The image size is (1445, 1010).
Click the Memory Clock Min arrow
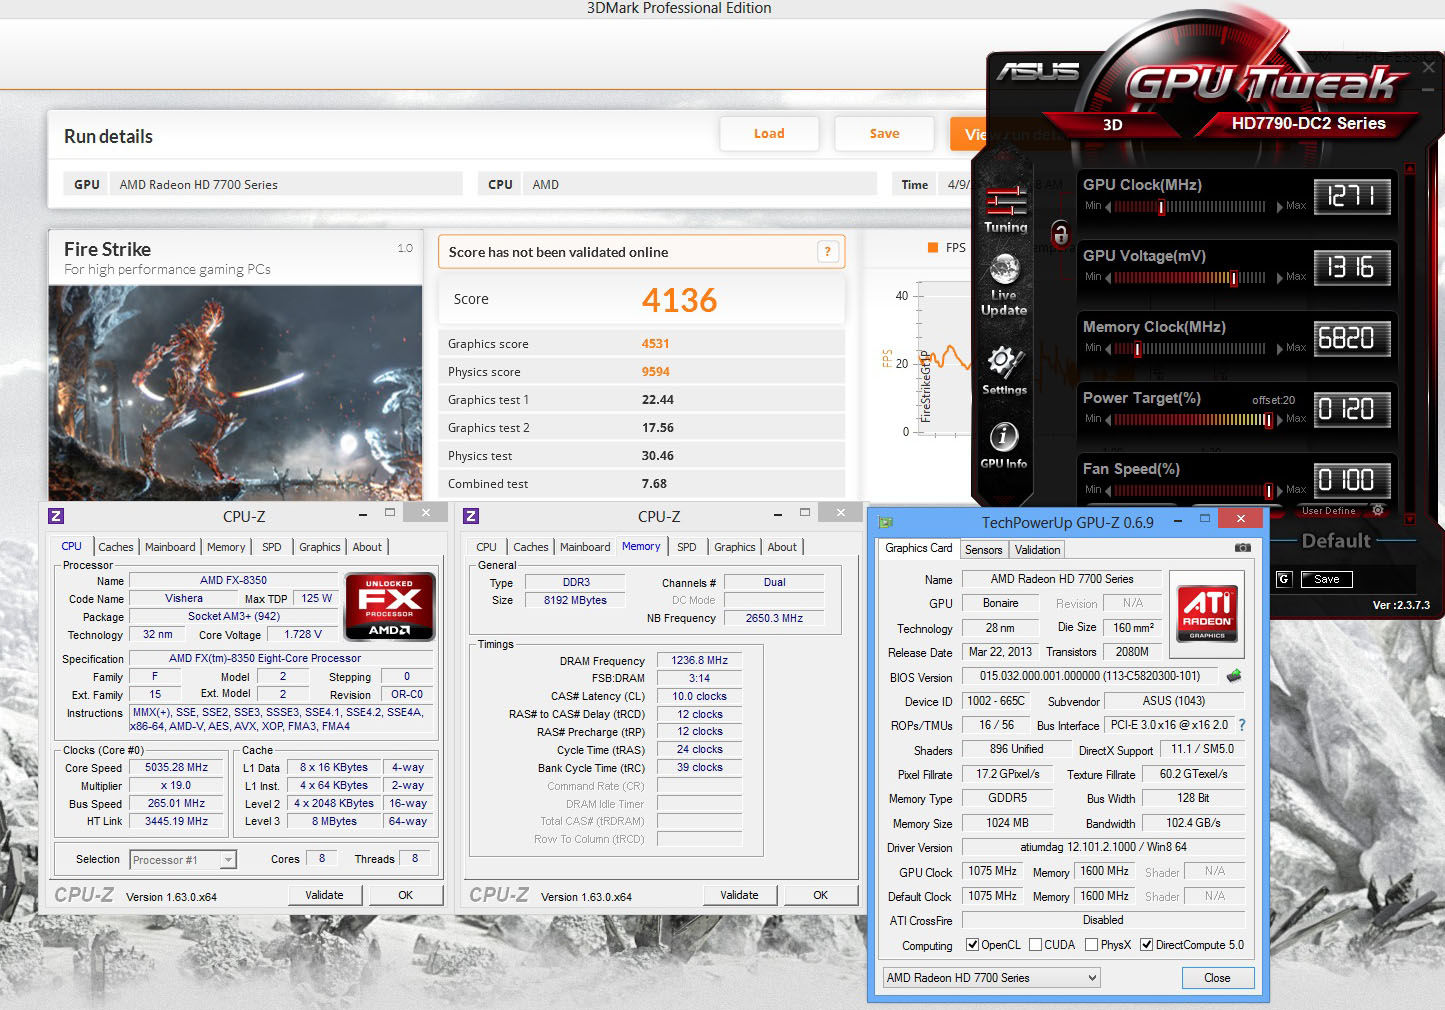[1108, 349]
